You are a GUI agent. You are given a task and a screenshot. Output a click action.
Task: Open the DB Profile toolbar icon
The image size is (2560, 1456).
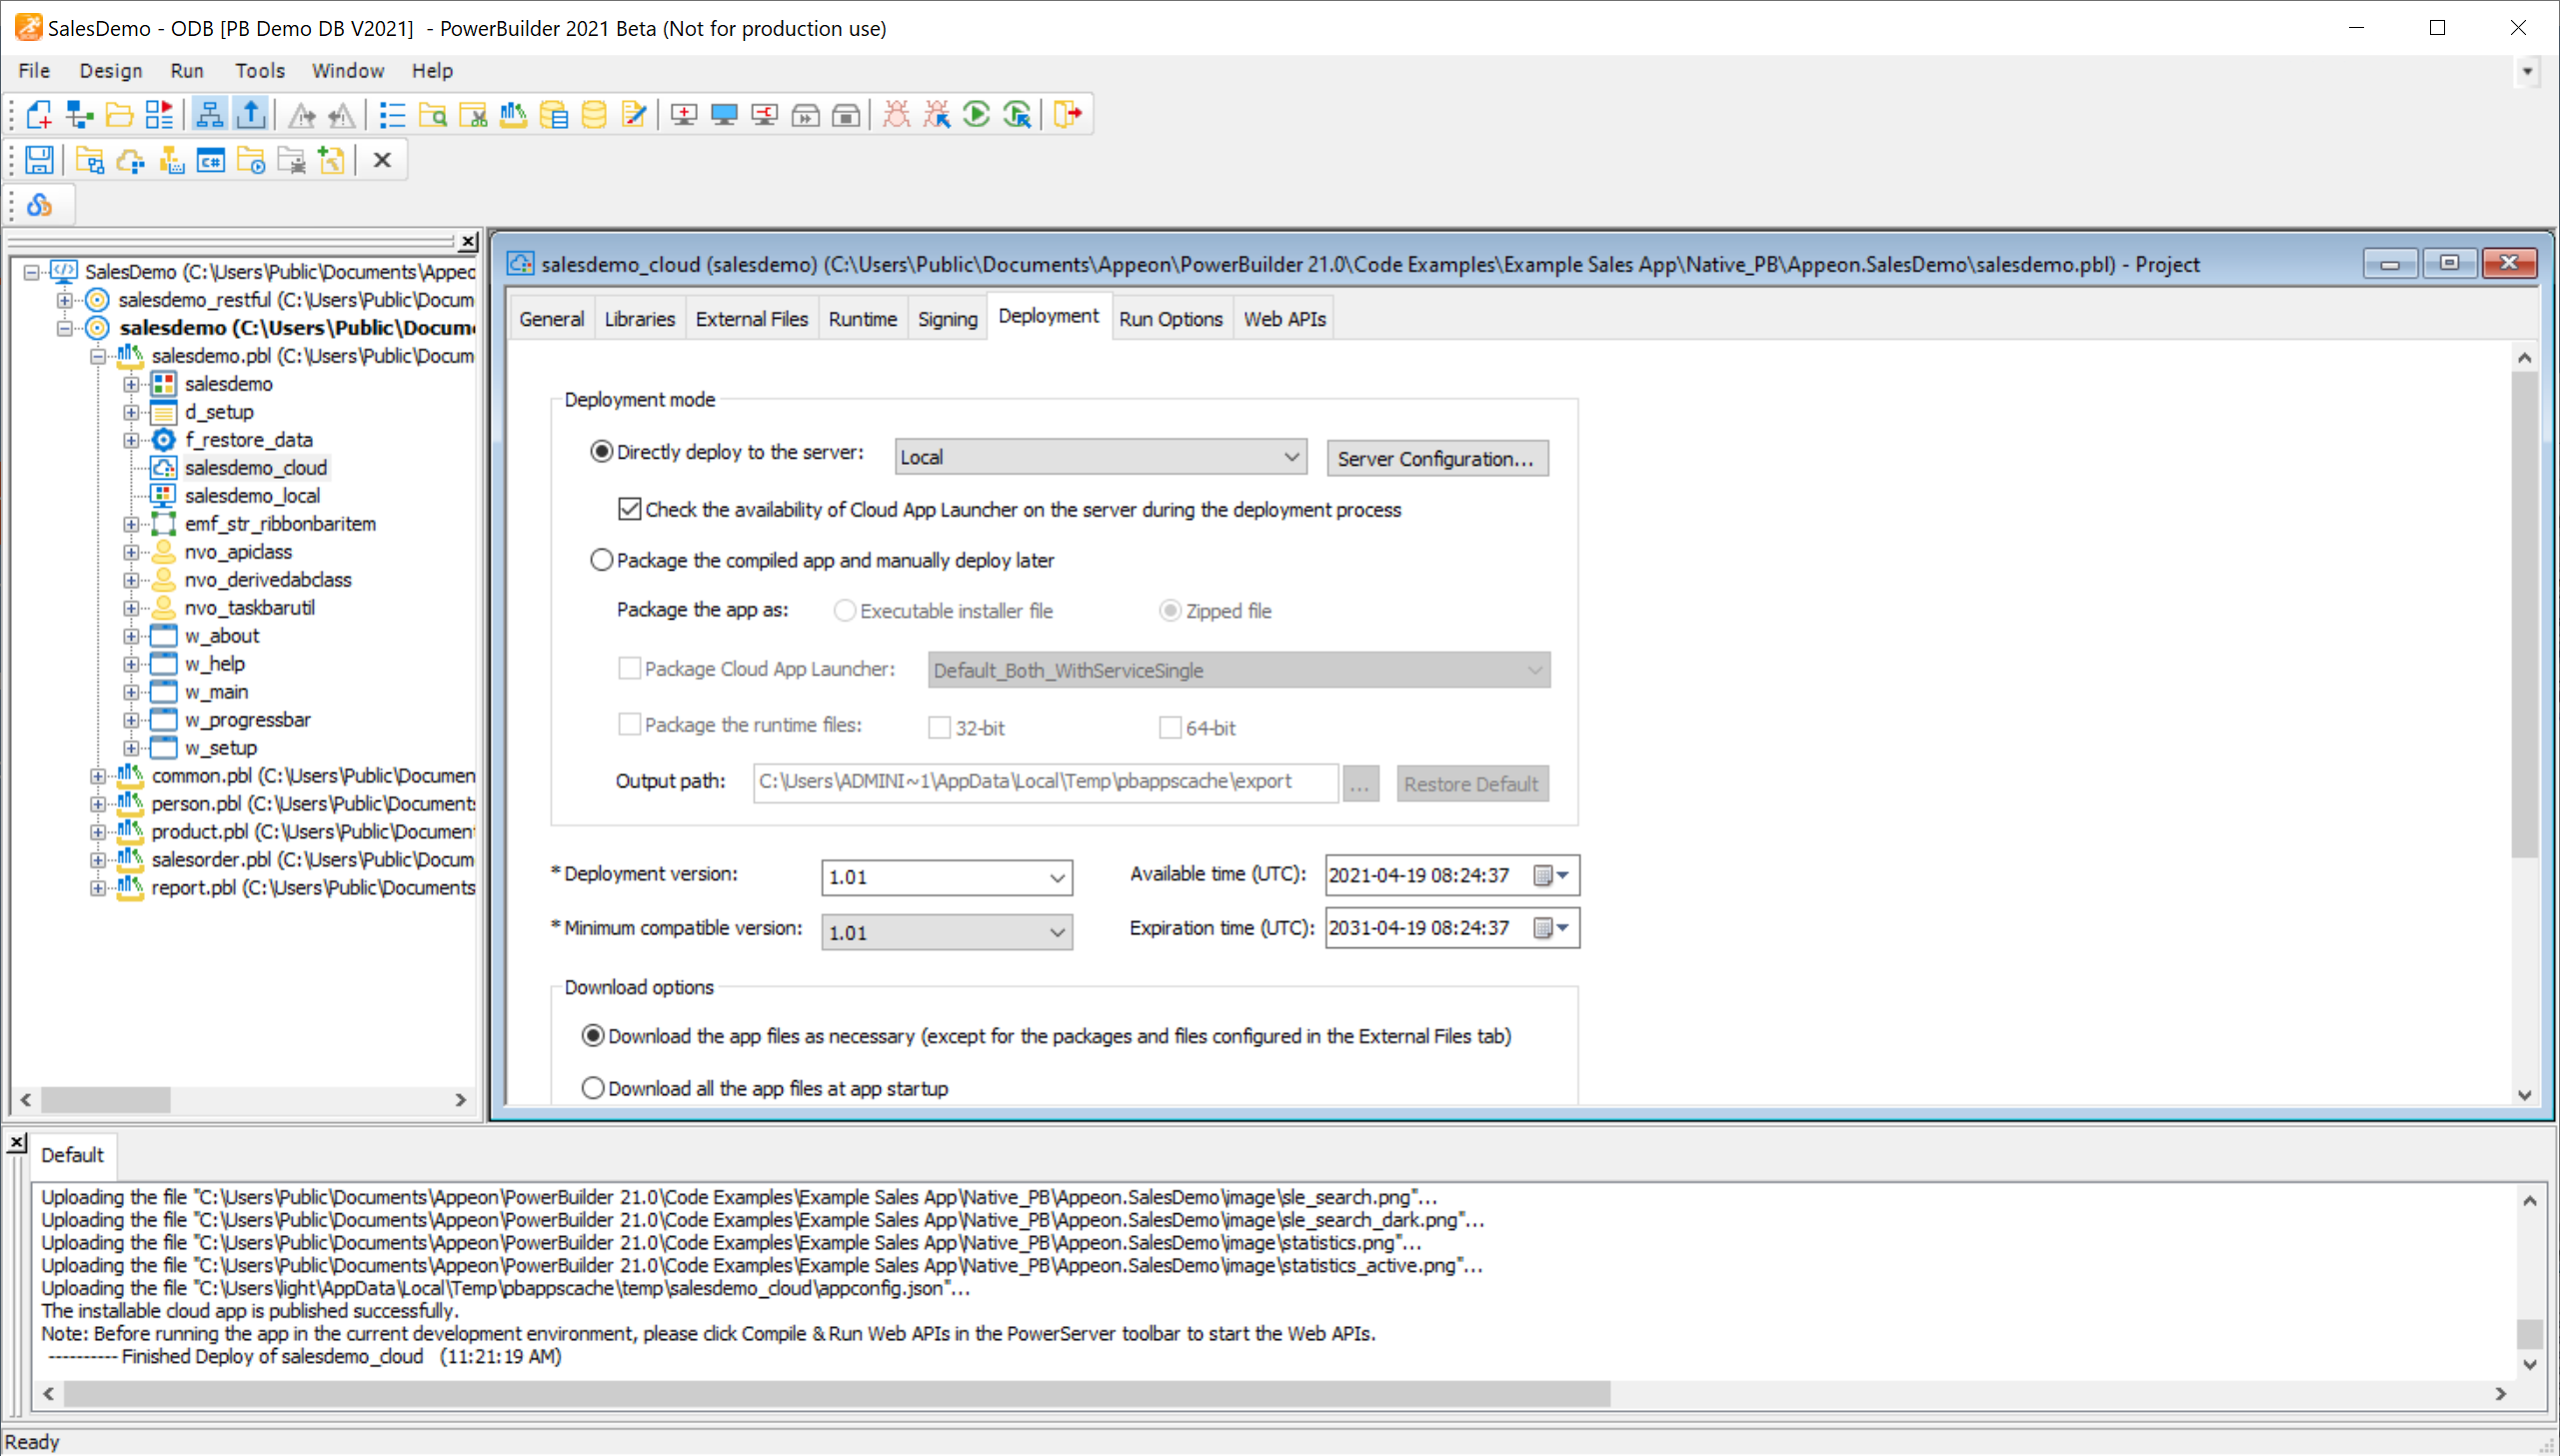click(x=553, y=114)
